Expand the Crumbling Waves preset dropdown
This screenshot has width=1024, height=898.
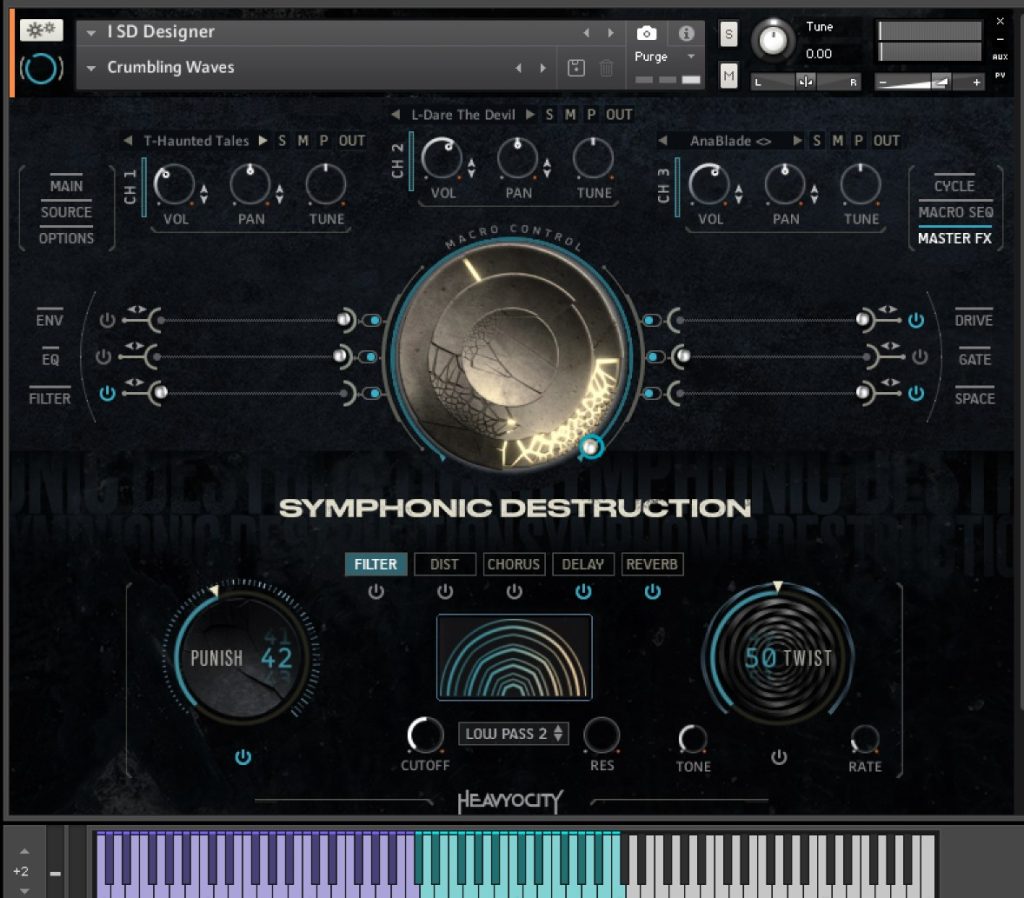[91, 68]
